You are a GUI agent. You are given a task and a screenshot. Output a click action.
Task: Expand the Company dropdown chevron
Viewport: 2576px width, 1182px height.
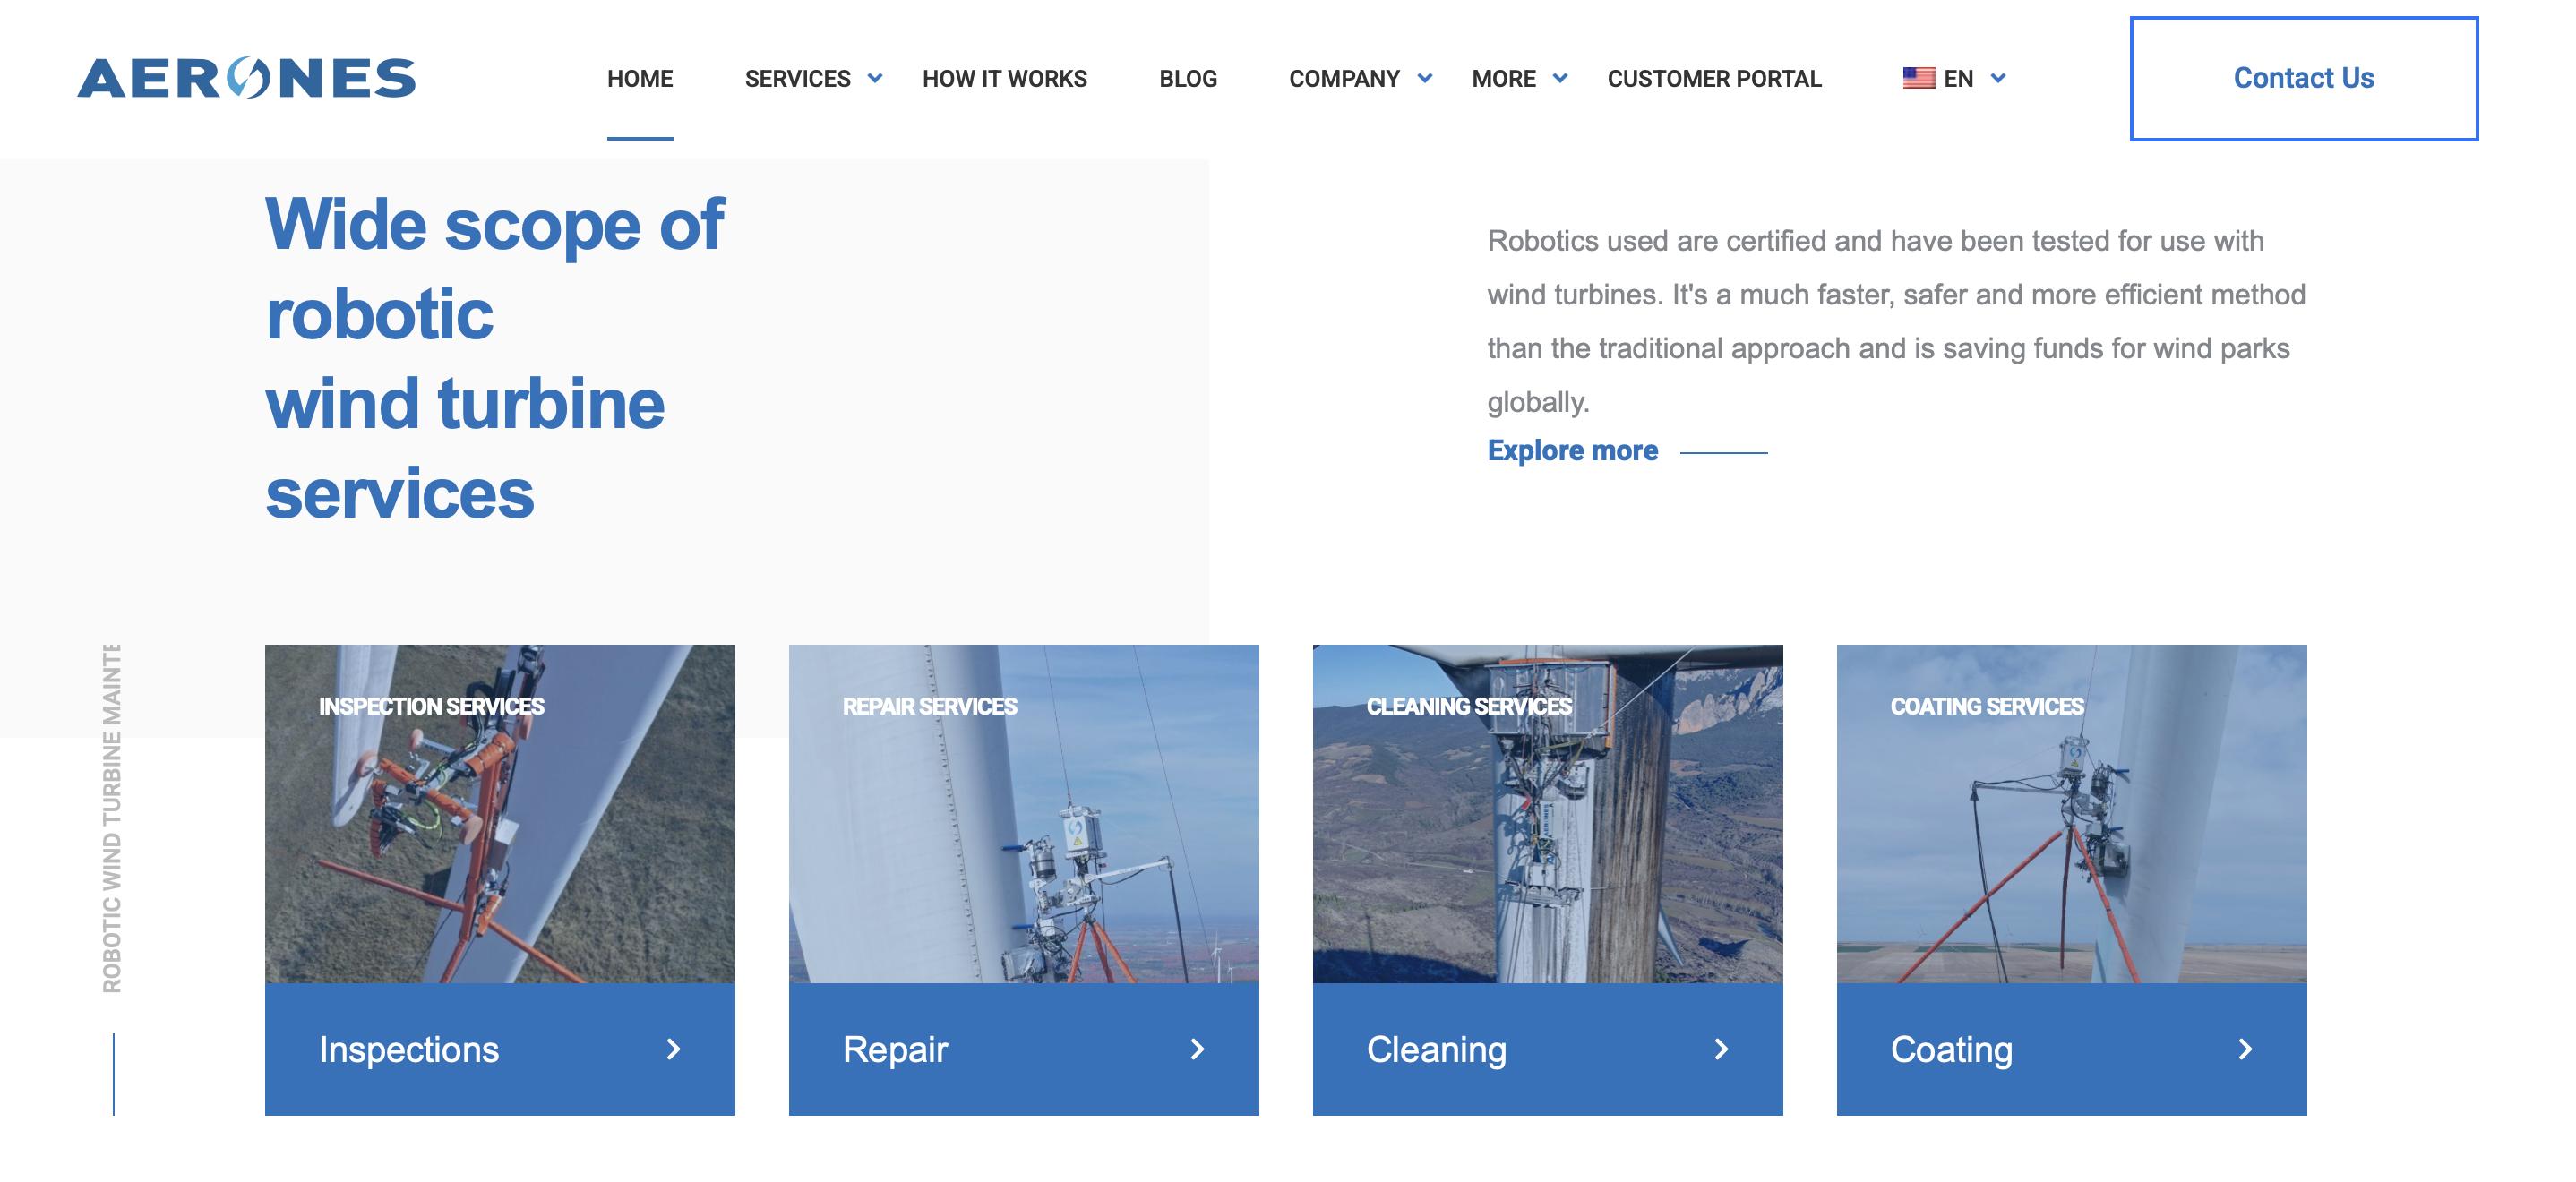point(1425,78)
